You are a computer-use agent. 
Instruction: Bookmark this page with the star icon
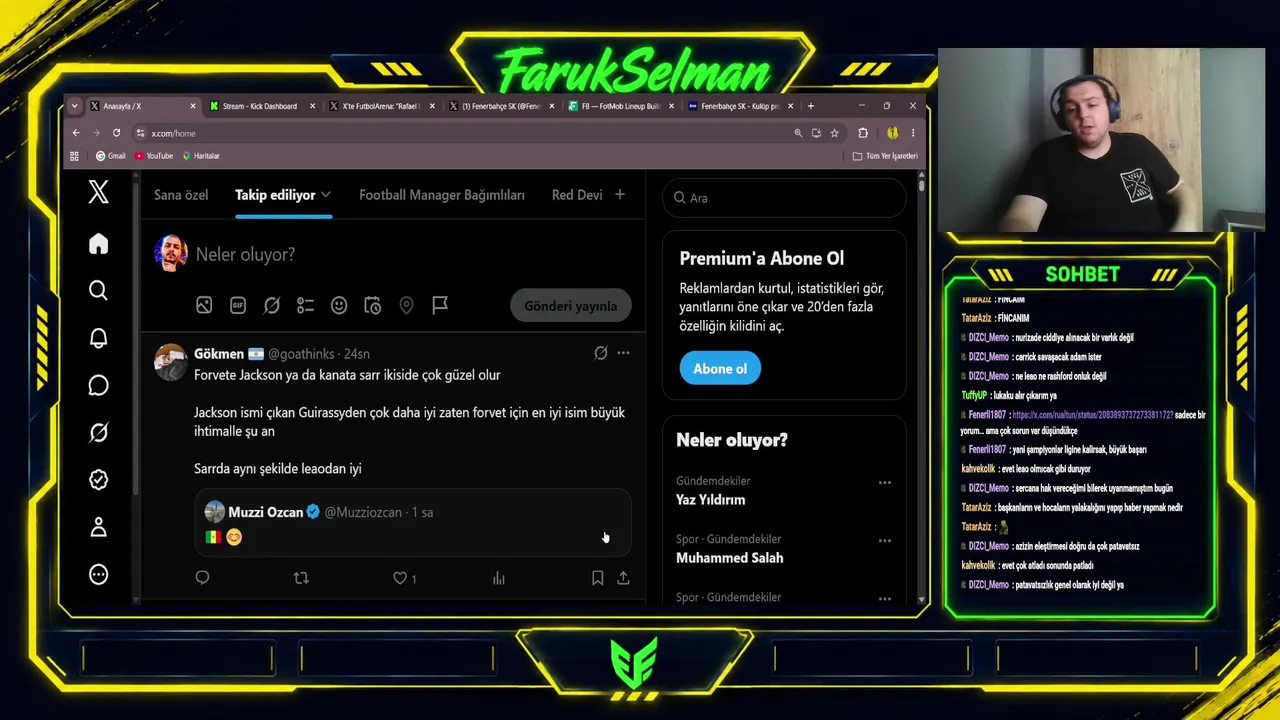[x=834, y=133]
